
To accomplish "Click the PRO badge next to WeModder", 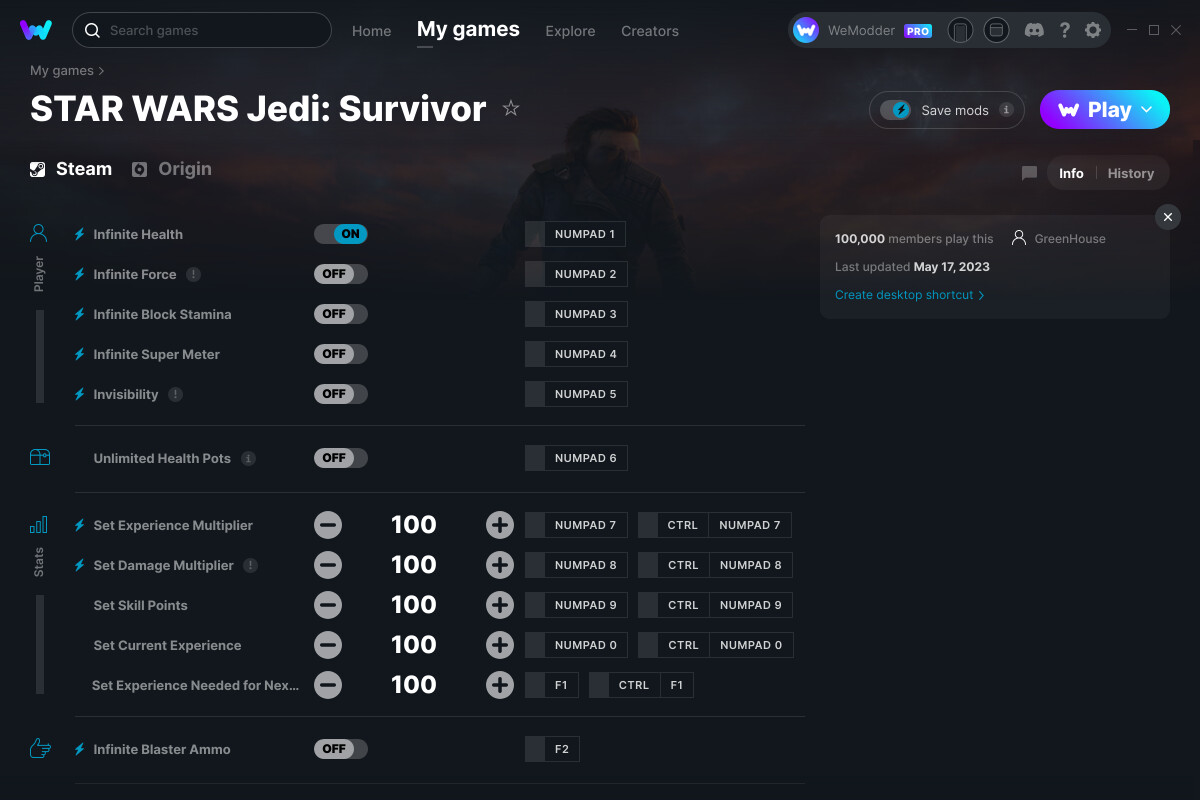I will 918,31.
